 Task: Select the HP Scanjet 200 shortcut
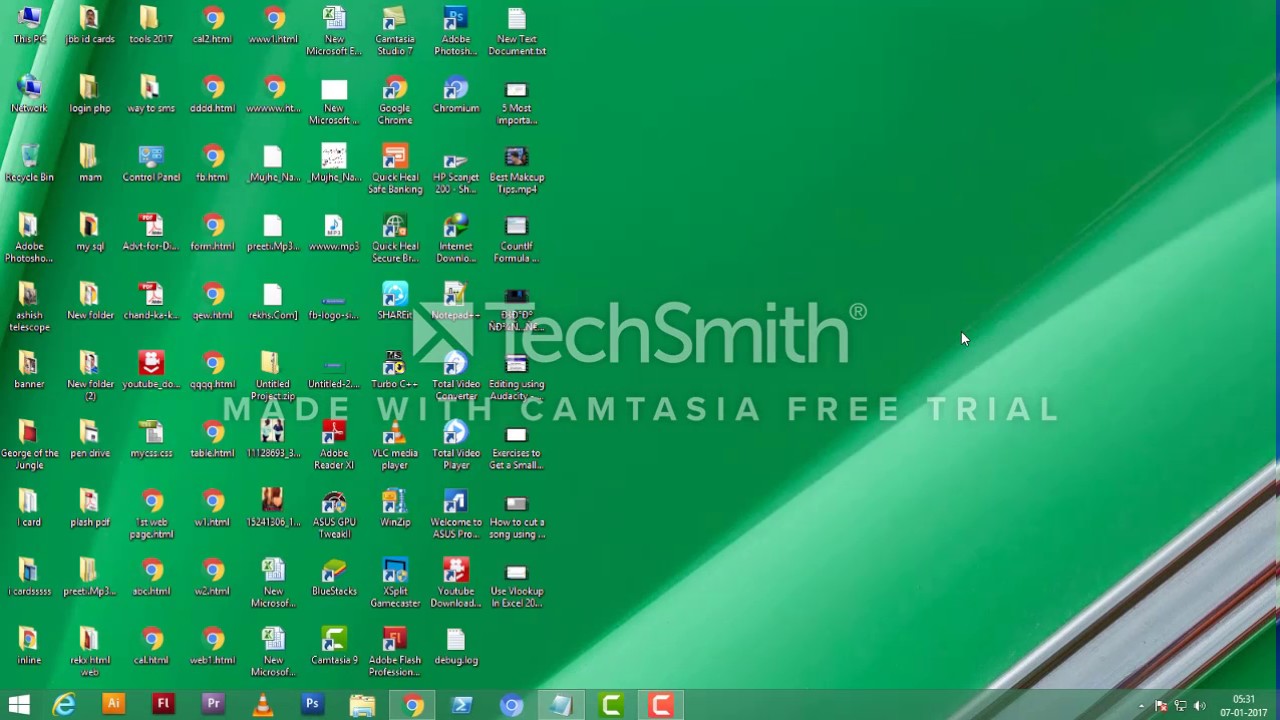coord(456,170)
